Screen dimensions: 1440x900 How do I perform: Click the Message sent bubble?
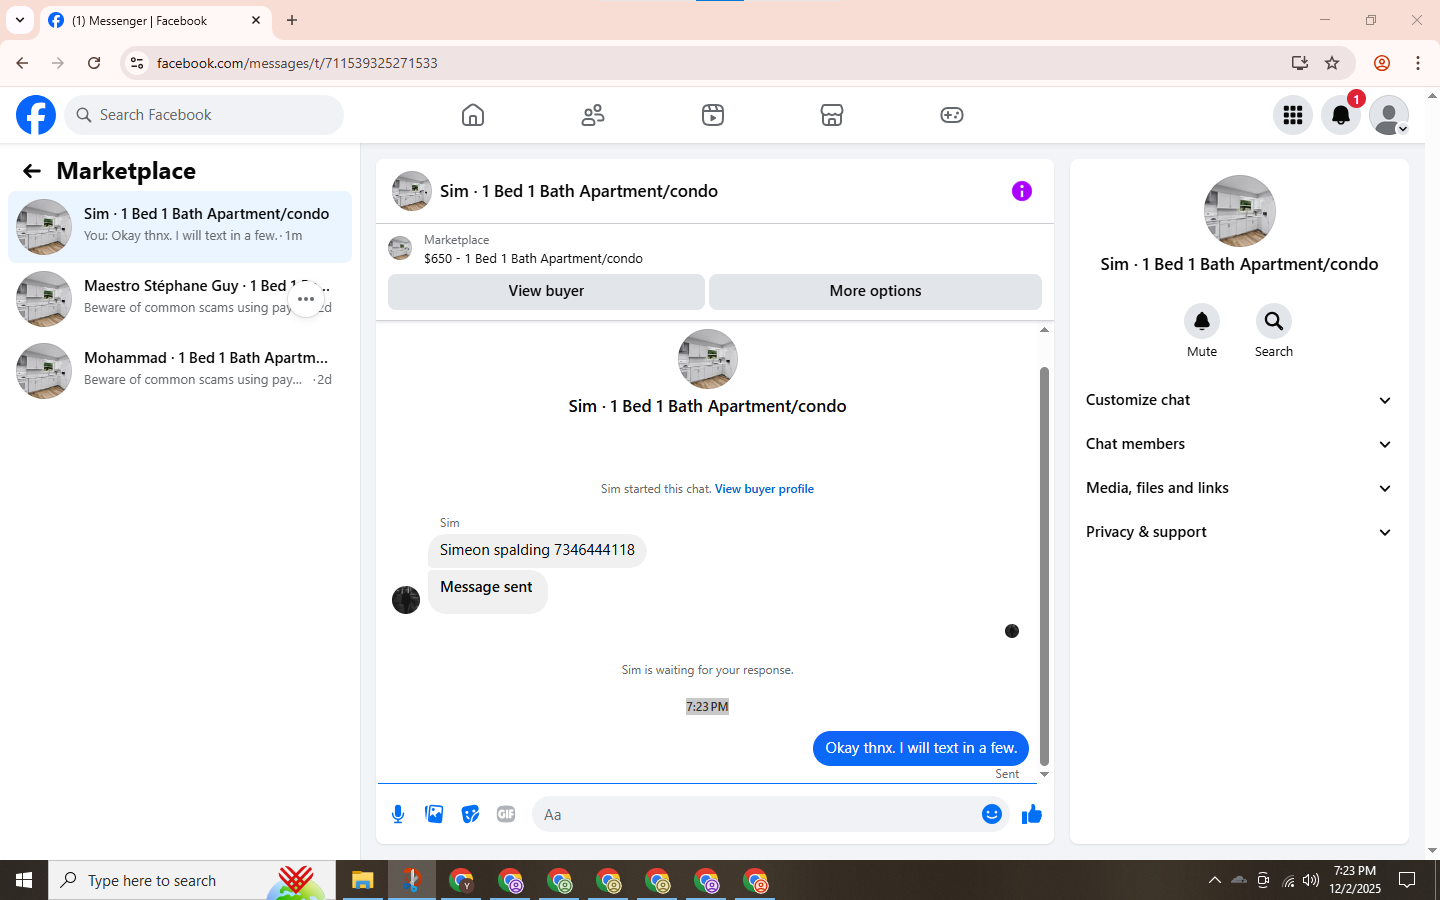point(487,591)
